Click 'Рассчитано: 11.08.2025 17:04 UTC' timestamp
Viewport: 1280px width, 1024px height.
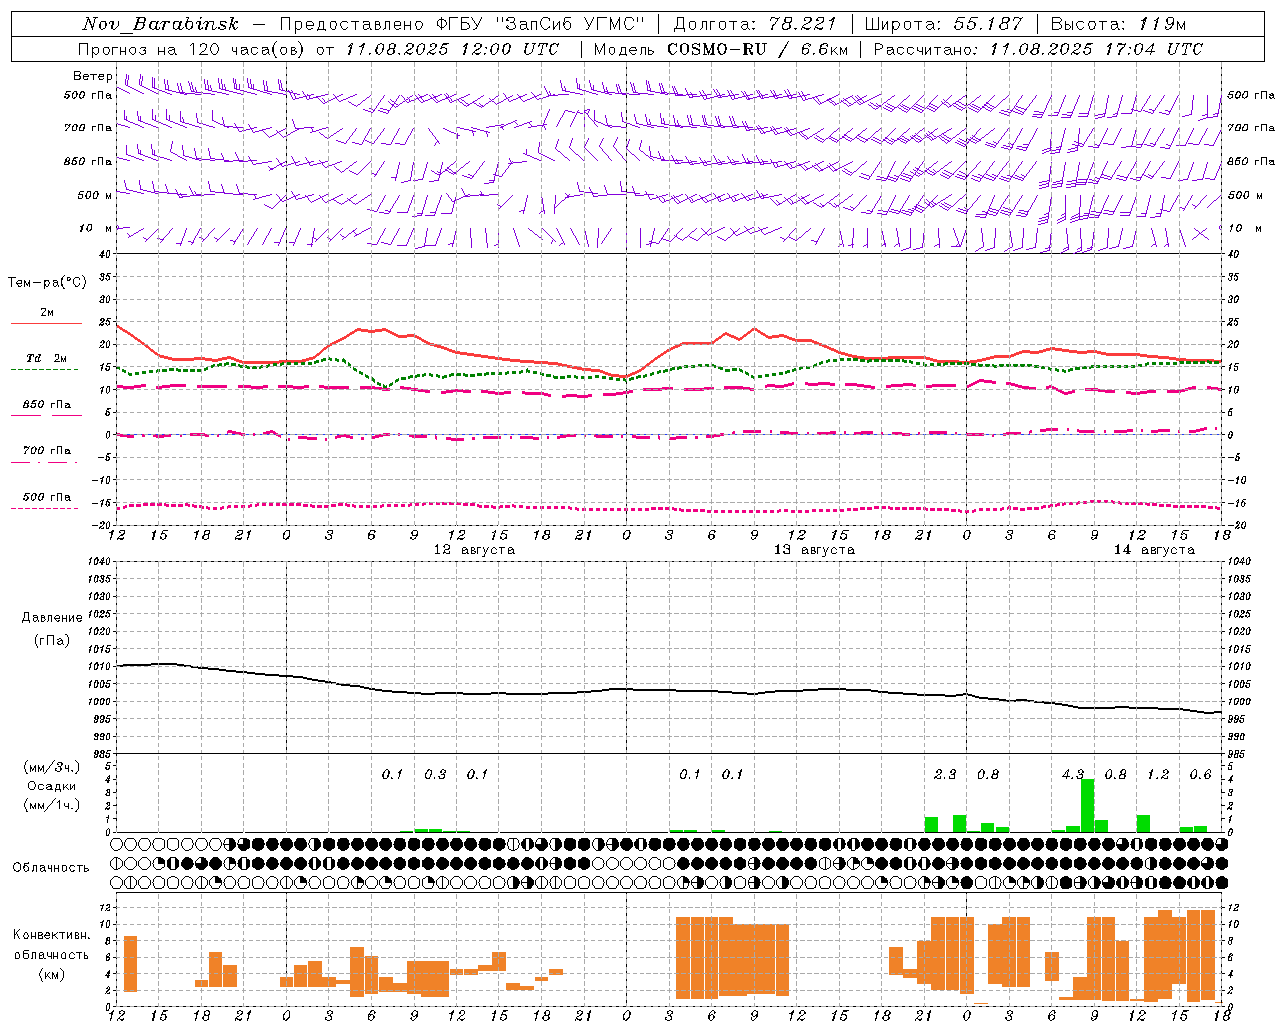tap(1038, 49)
